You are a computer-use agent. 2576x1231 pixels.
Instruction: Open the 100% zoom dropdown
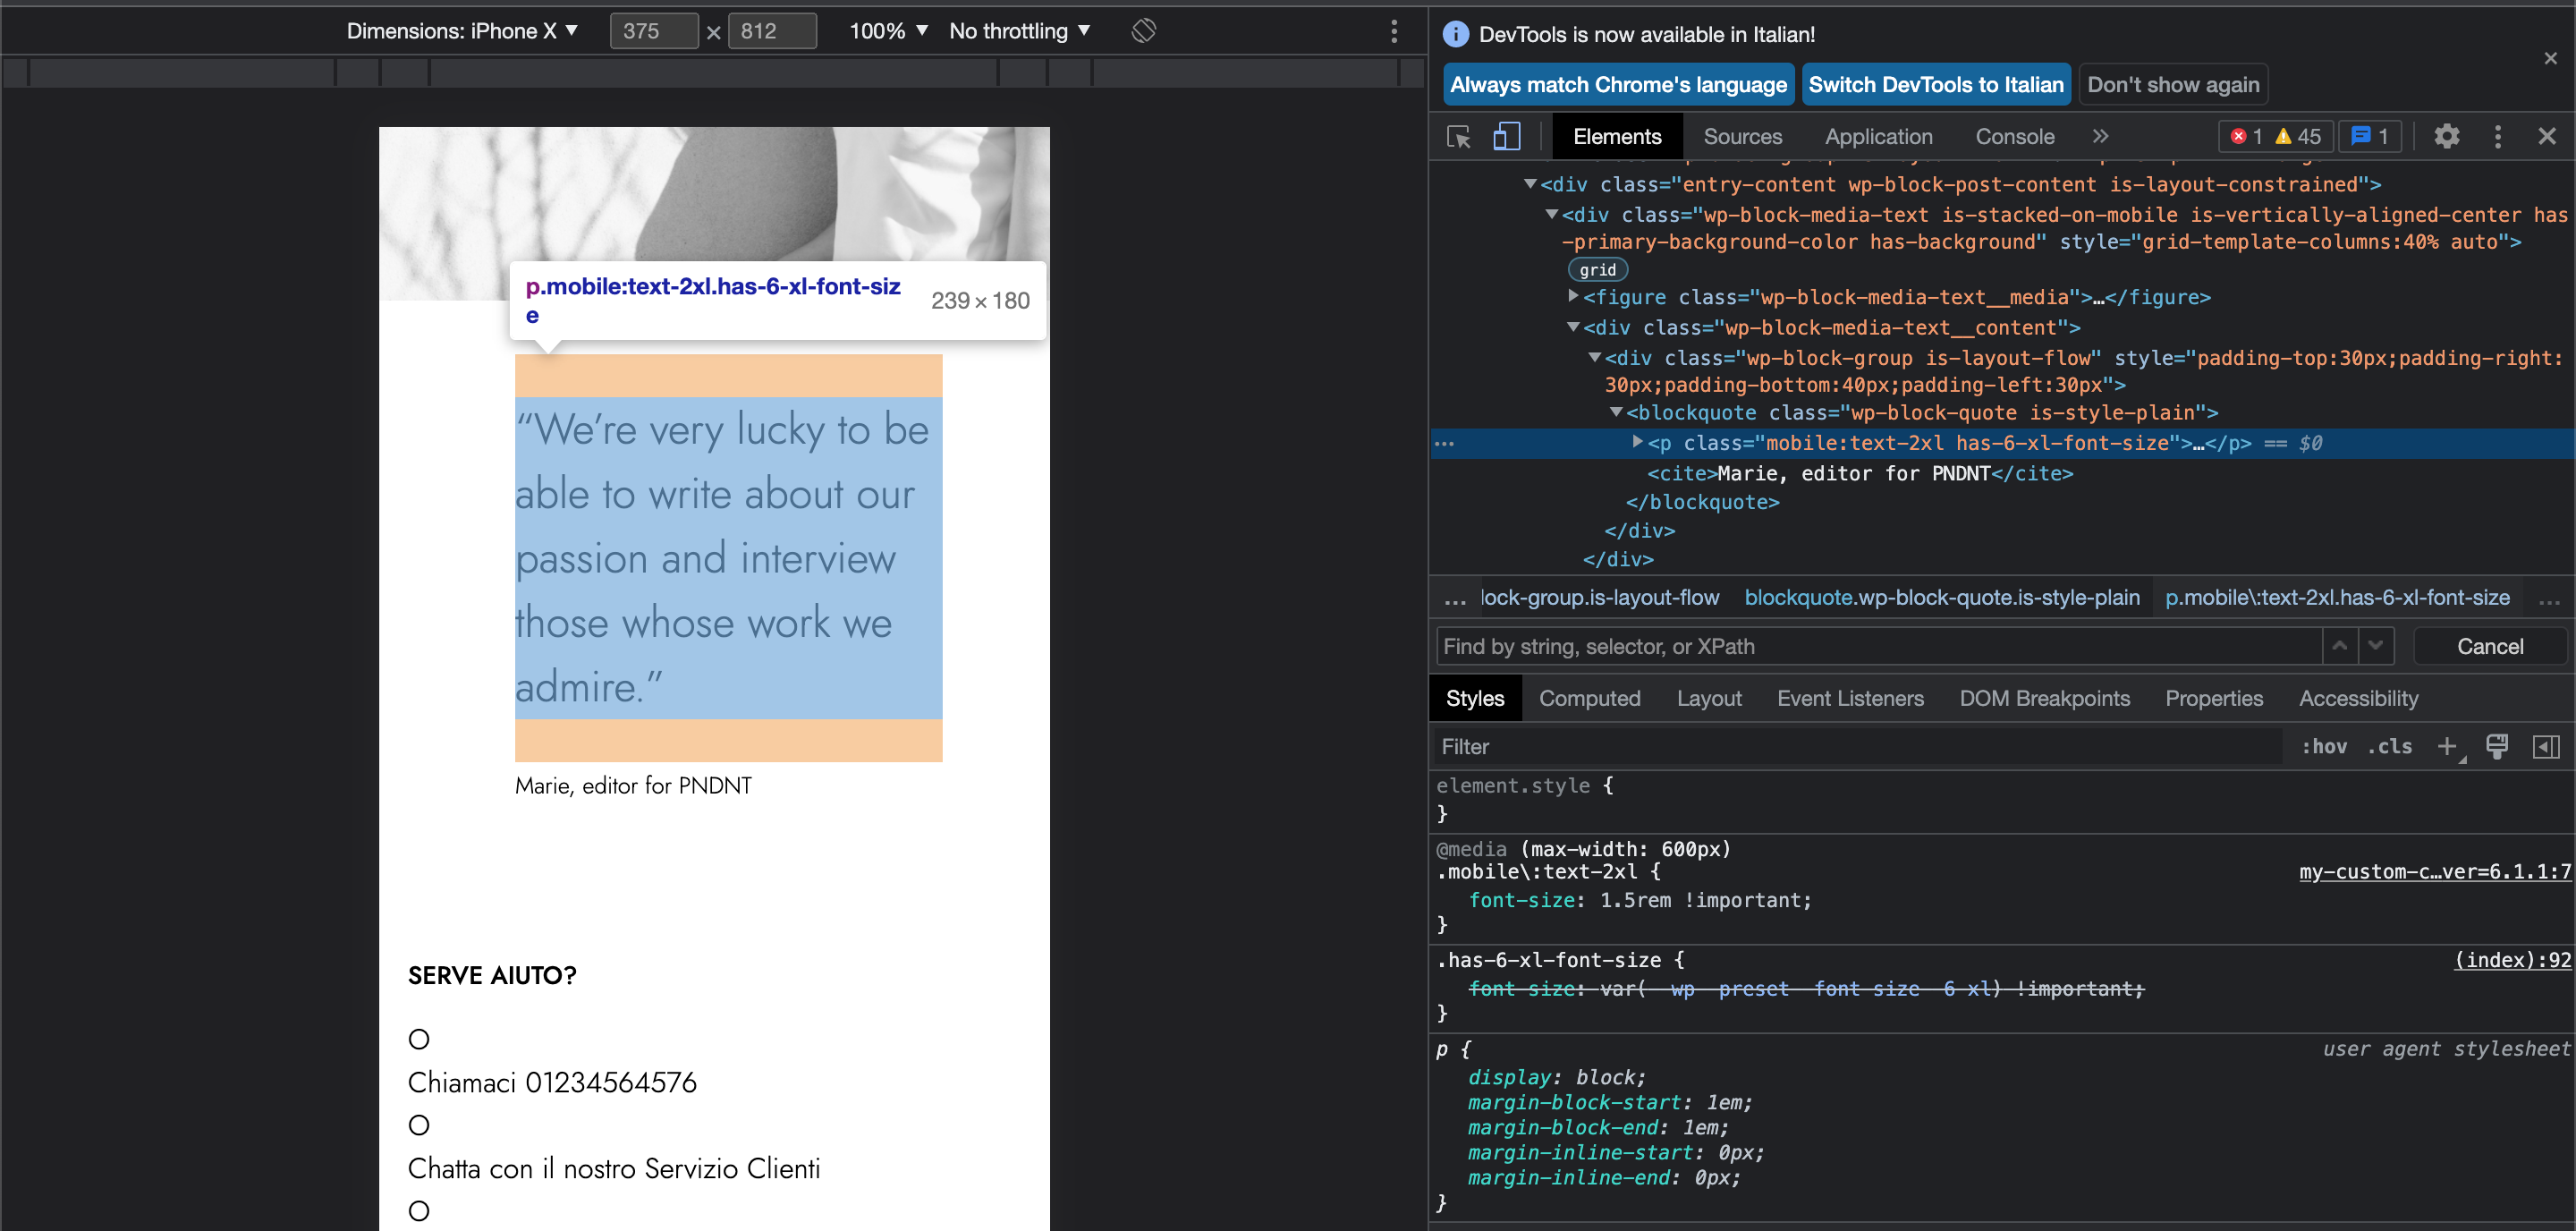pyautogui.click(x=888, y=31)
